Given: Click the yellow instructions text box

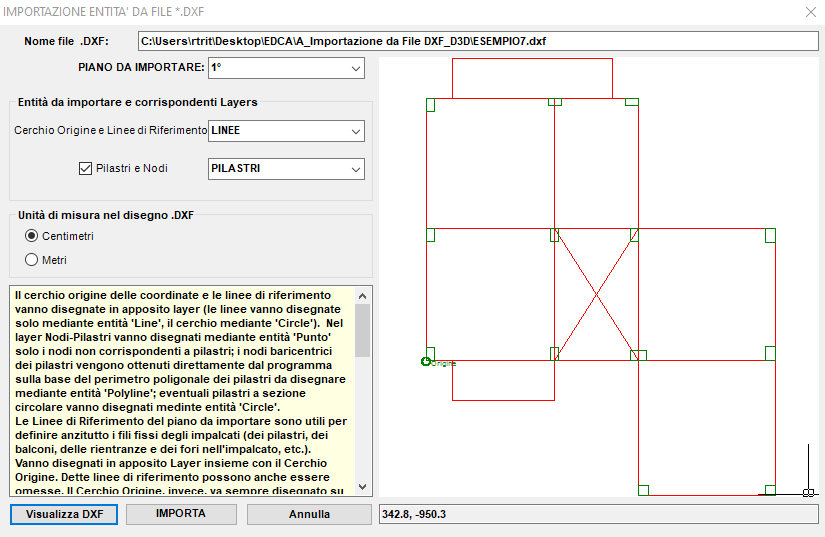Looking at the screenshot, I should point(183,391).
